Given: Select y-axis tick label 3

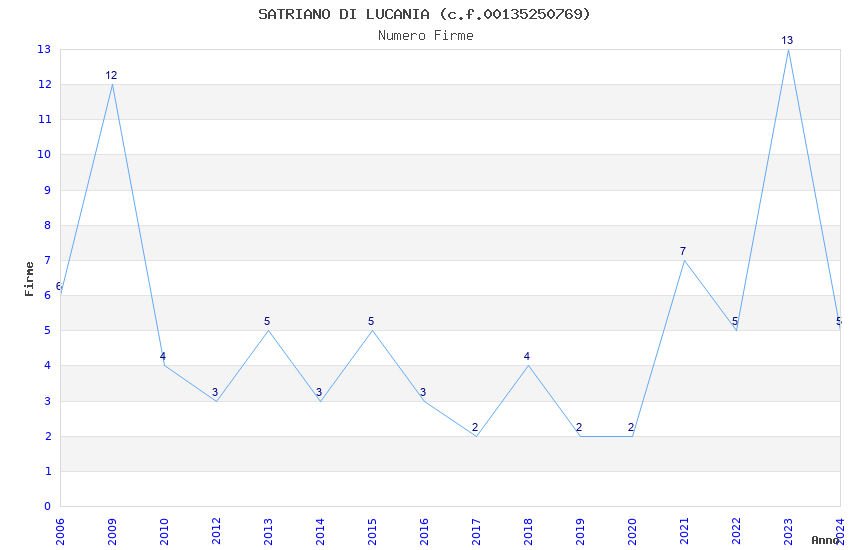Looking at the screenshot, I should click(x=48, y=402).
